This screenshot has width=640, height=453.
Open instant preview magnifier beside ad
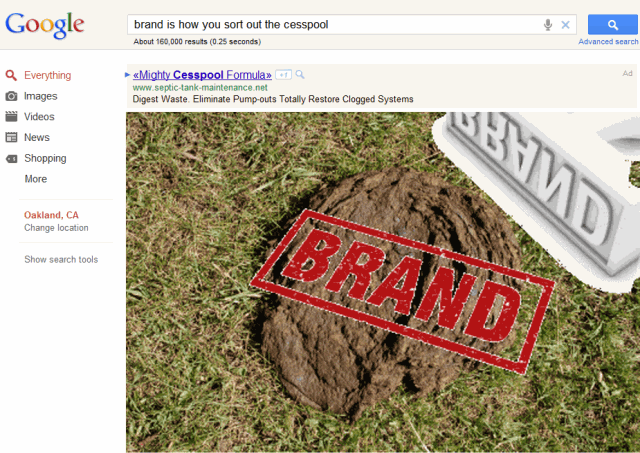[x=300, y=75]
